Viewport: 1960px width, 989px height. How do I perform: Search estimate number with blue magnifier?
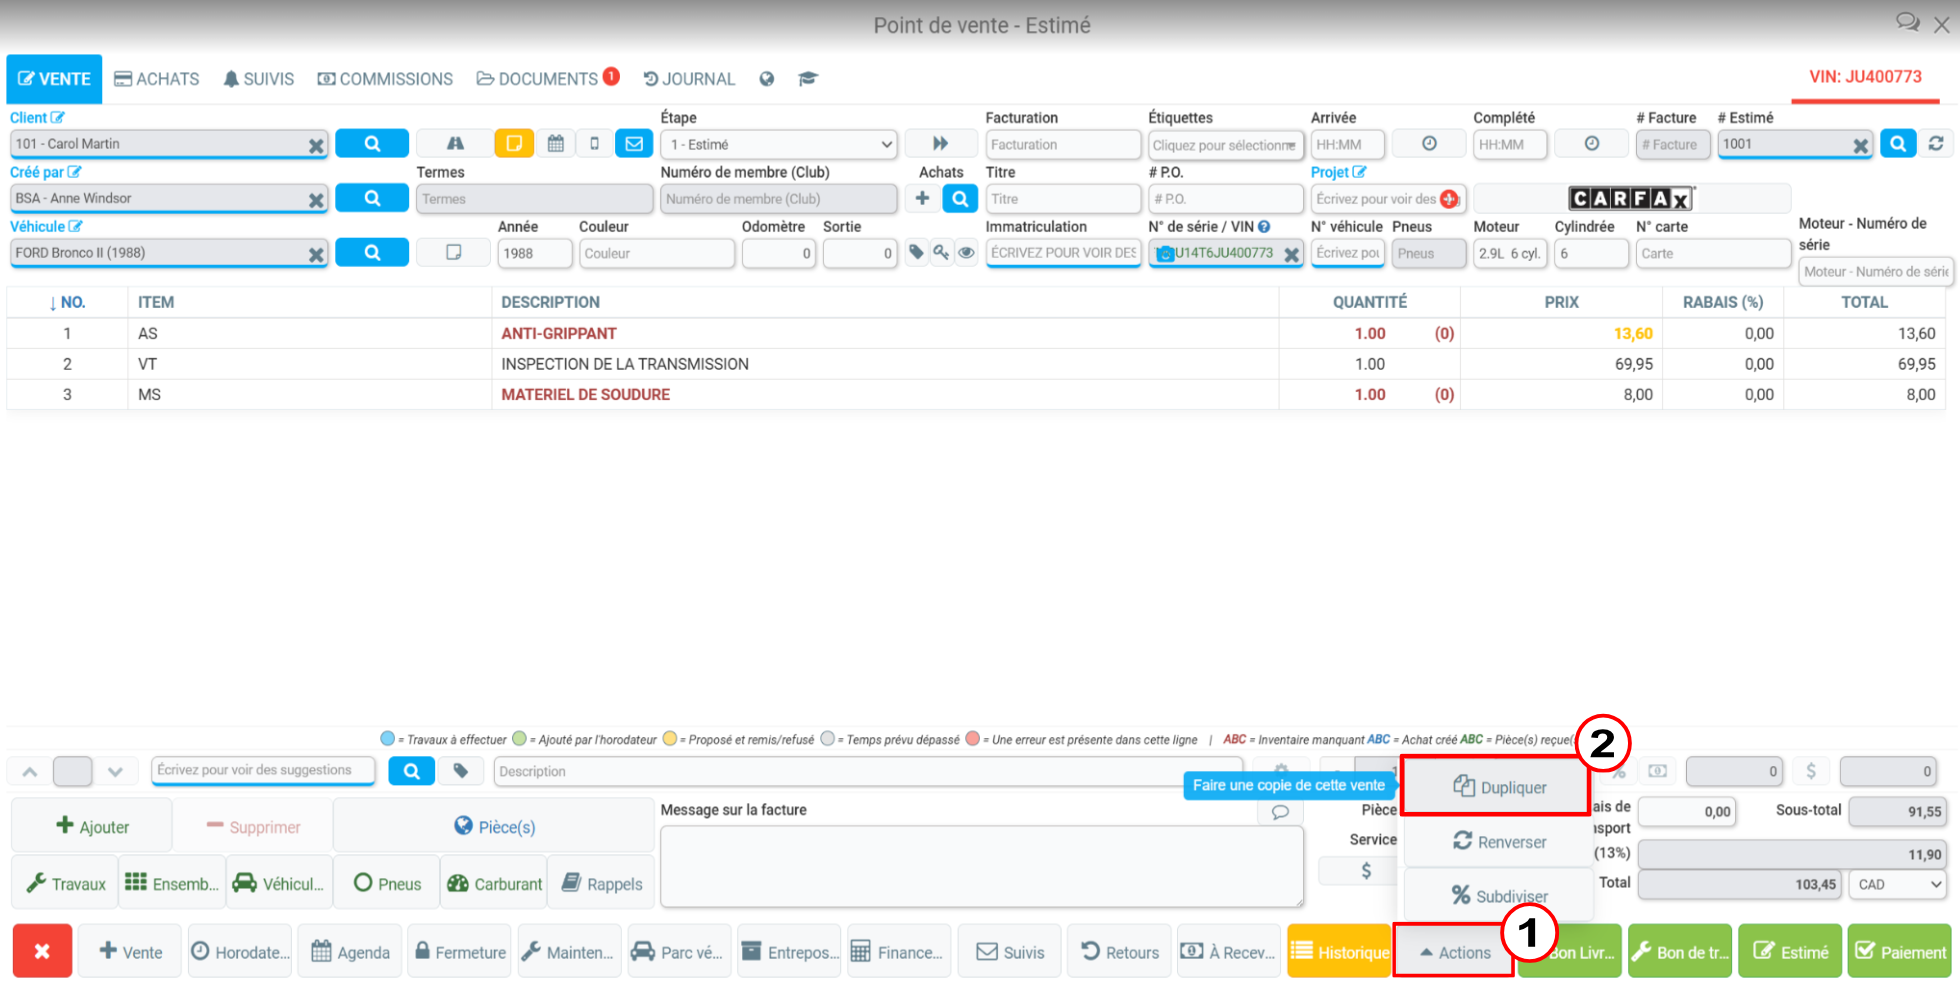[x=1898, y=144]
